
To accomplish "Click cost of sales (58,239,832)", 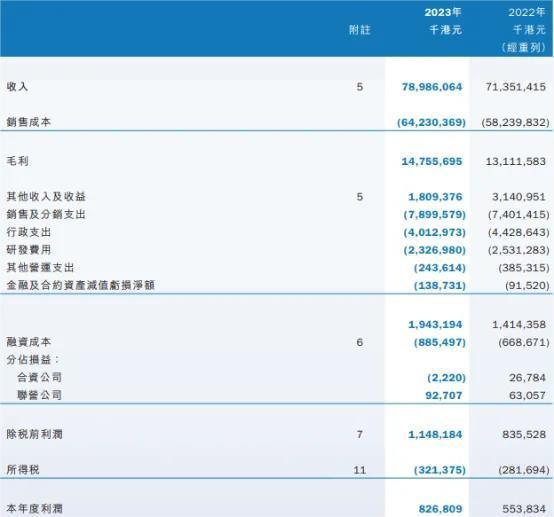I will coord(515,123).
